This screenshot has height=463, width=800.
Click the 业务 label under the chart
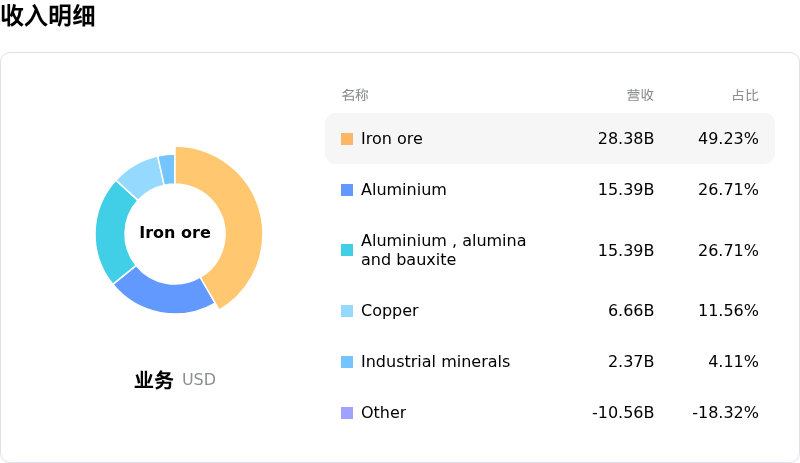[154, 380]
